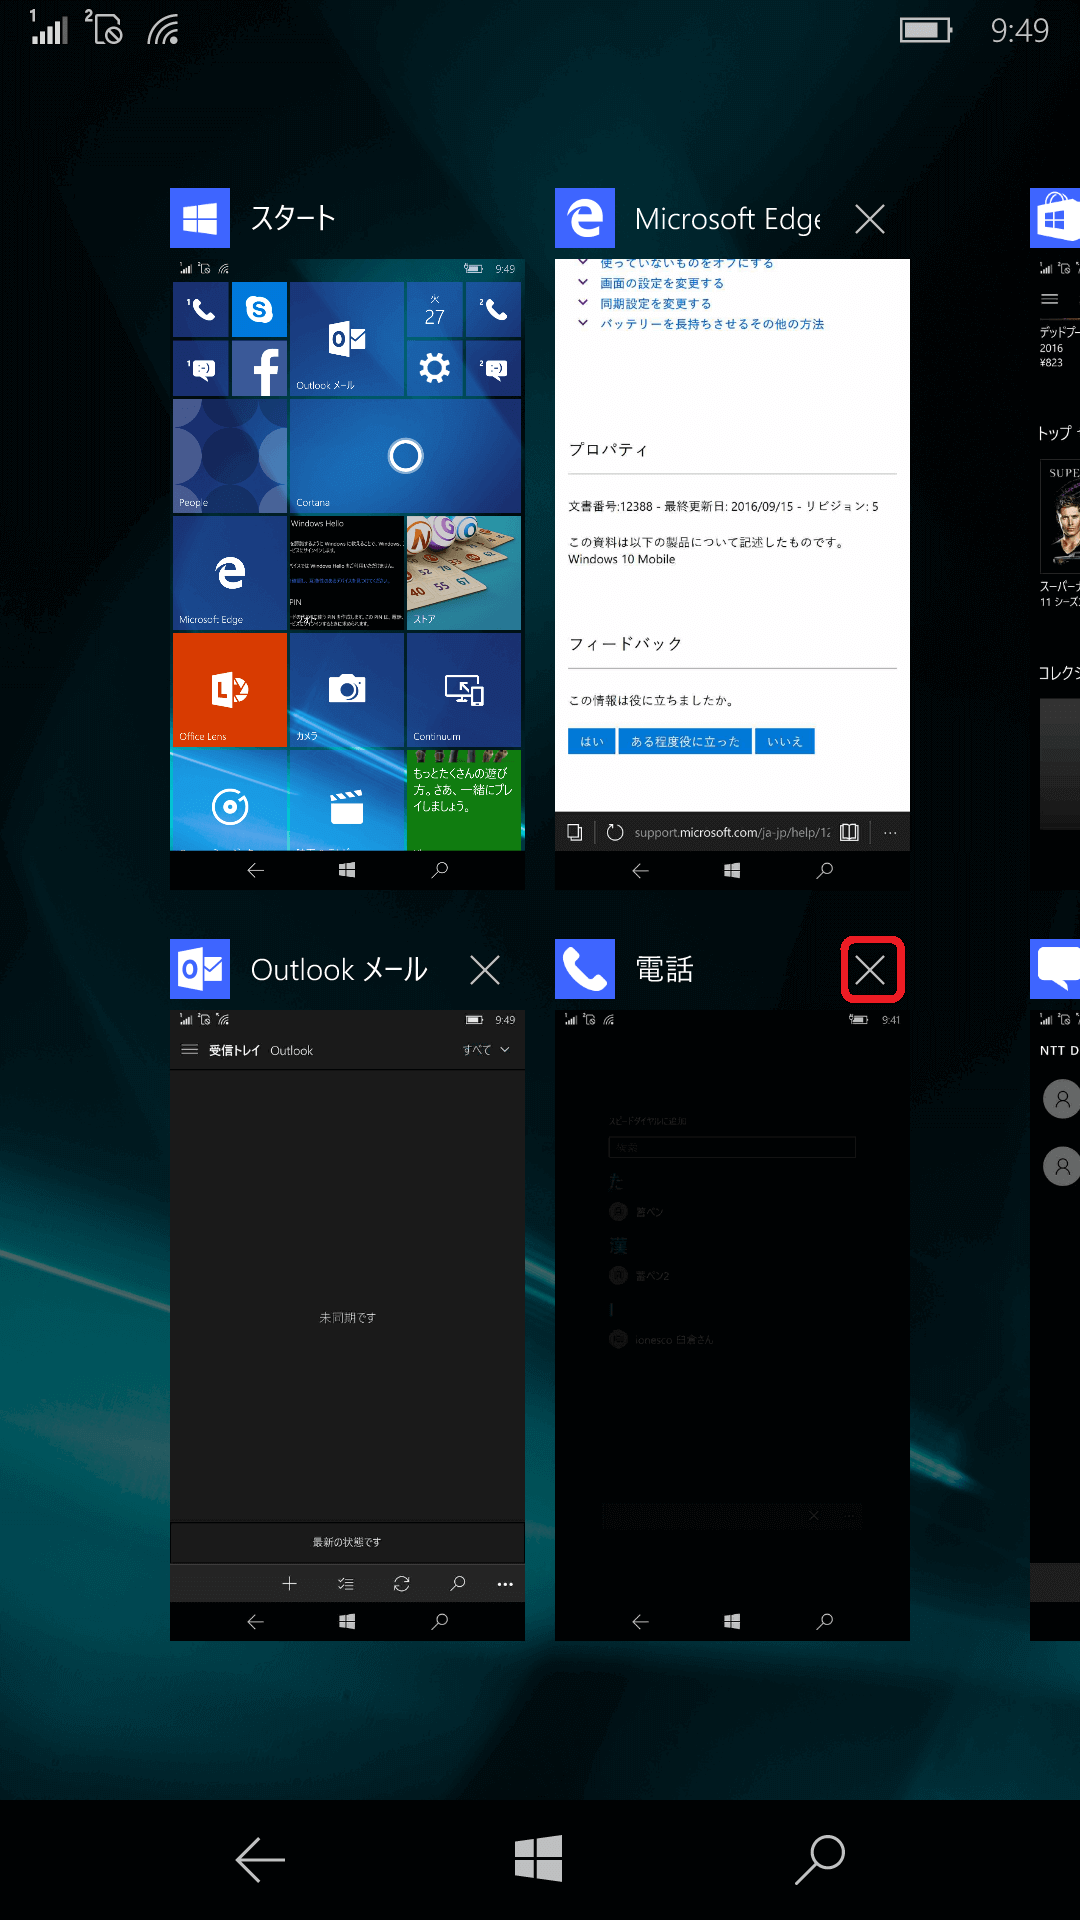Close the Microsoft Edge app card
The image size is (1080, 1920).
coord(870,219)
